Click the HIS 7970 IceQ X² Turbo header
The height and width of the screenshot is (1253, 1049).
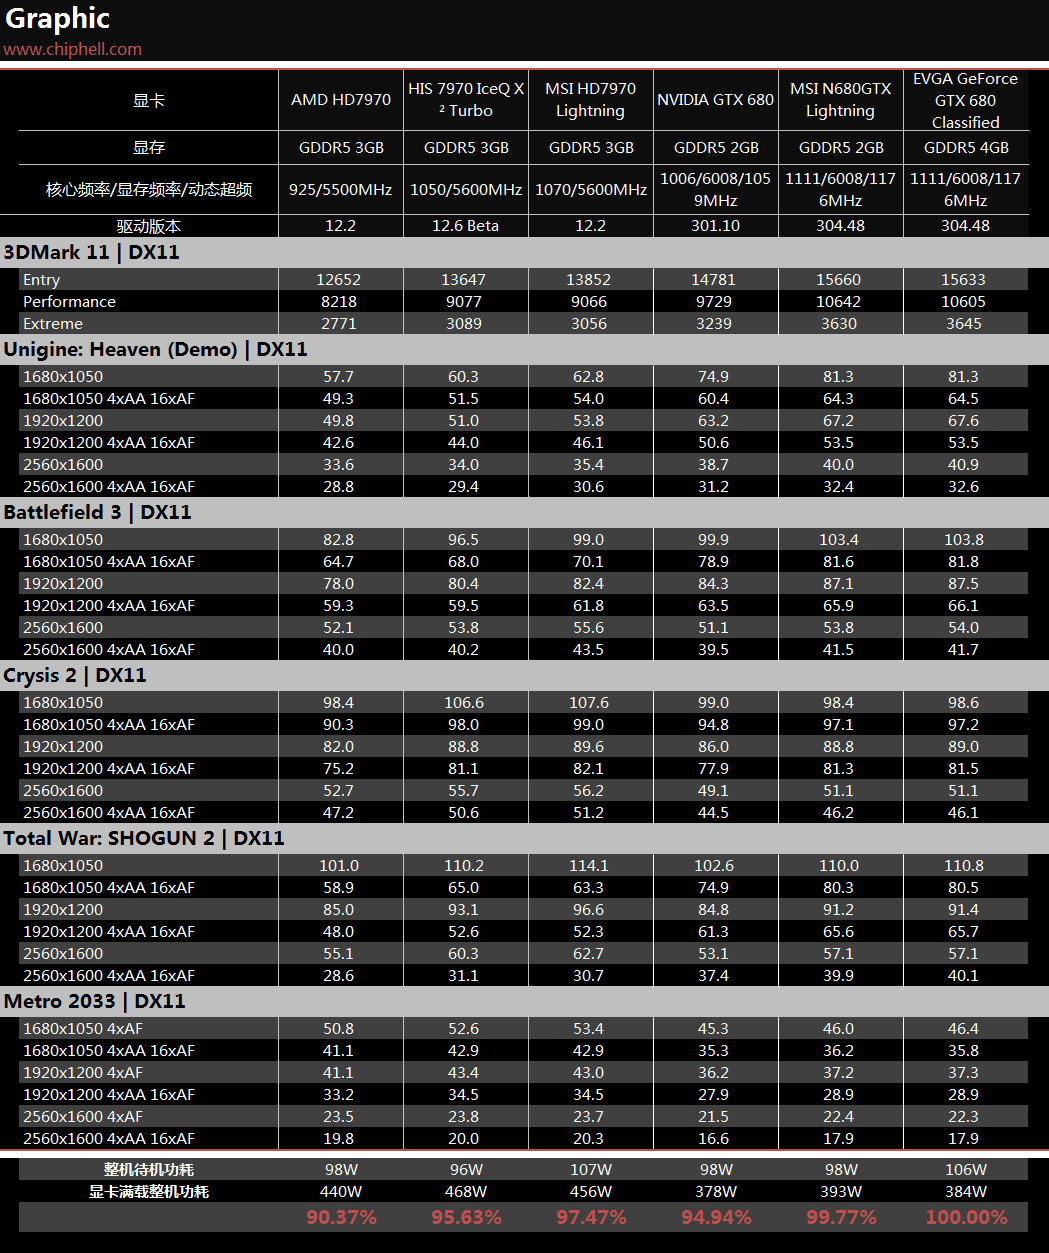466,100
